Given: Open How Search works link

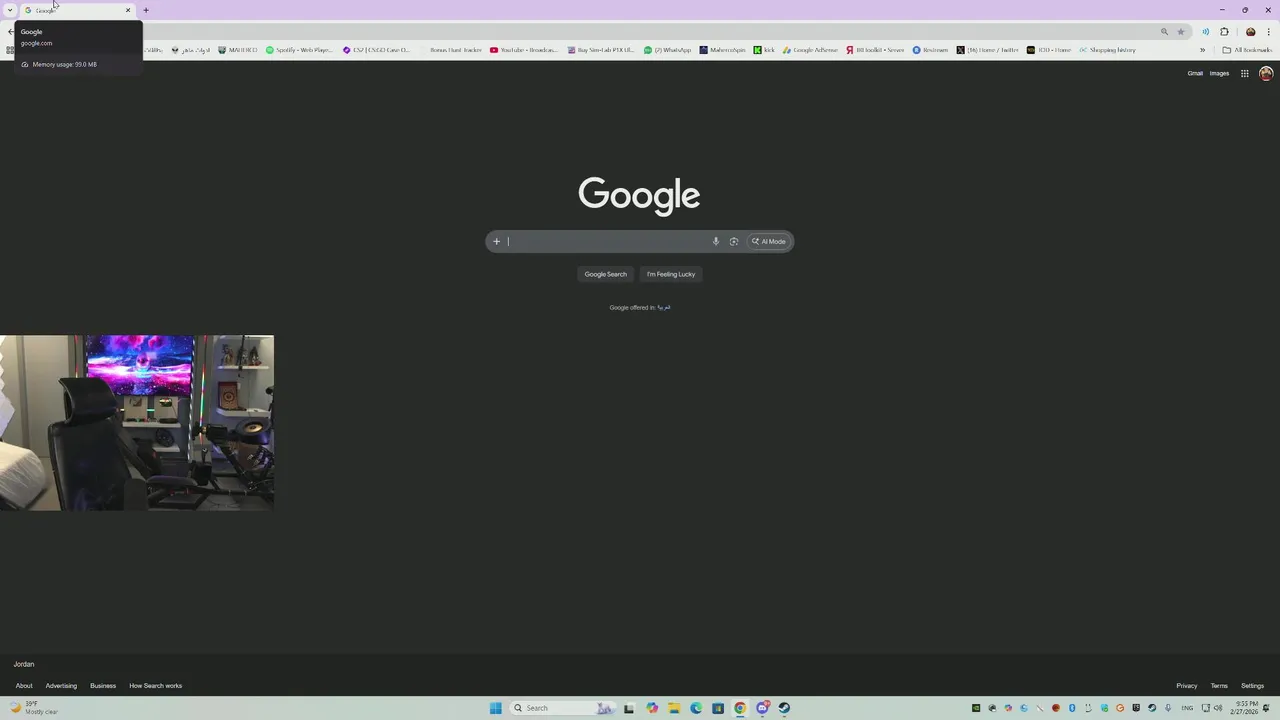Looking at the screenshot, I should (x=156, y=686).
